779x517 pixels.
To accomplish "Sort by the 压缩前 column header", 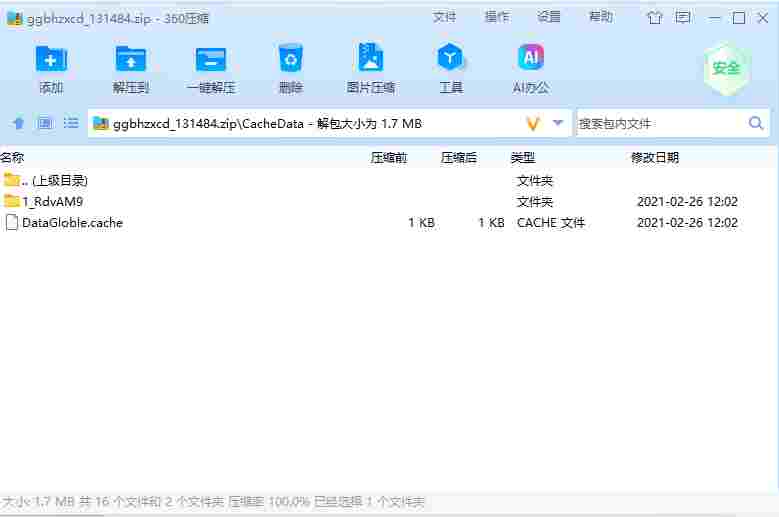I will coord(389,158).
